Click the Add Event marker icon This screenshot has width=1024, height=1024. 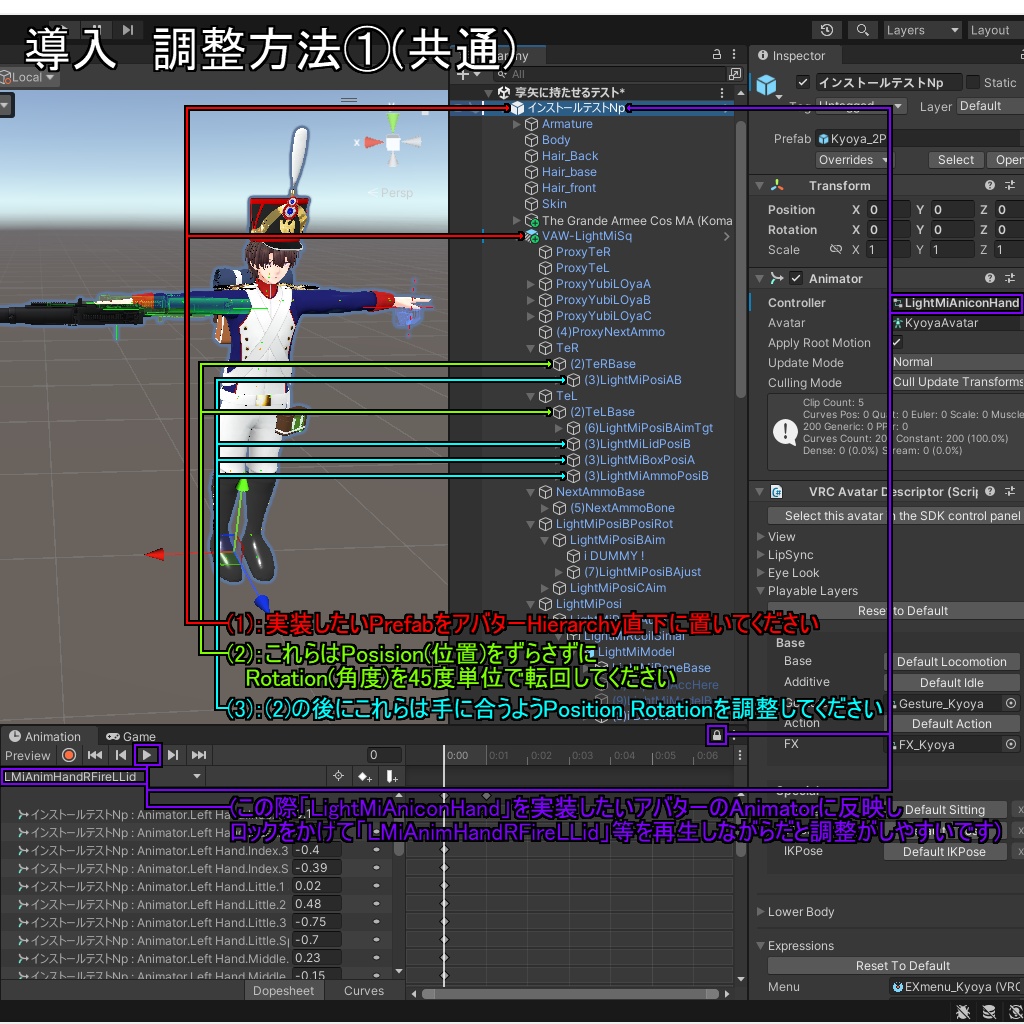click(391, 776)
